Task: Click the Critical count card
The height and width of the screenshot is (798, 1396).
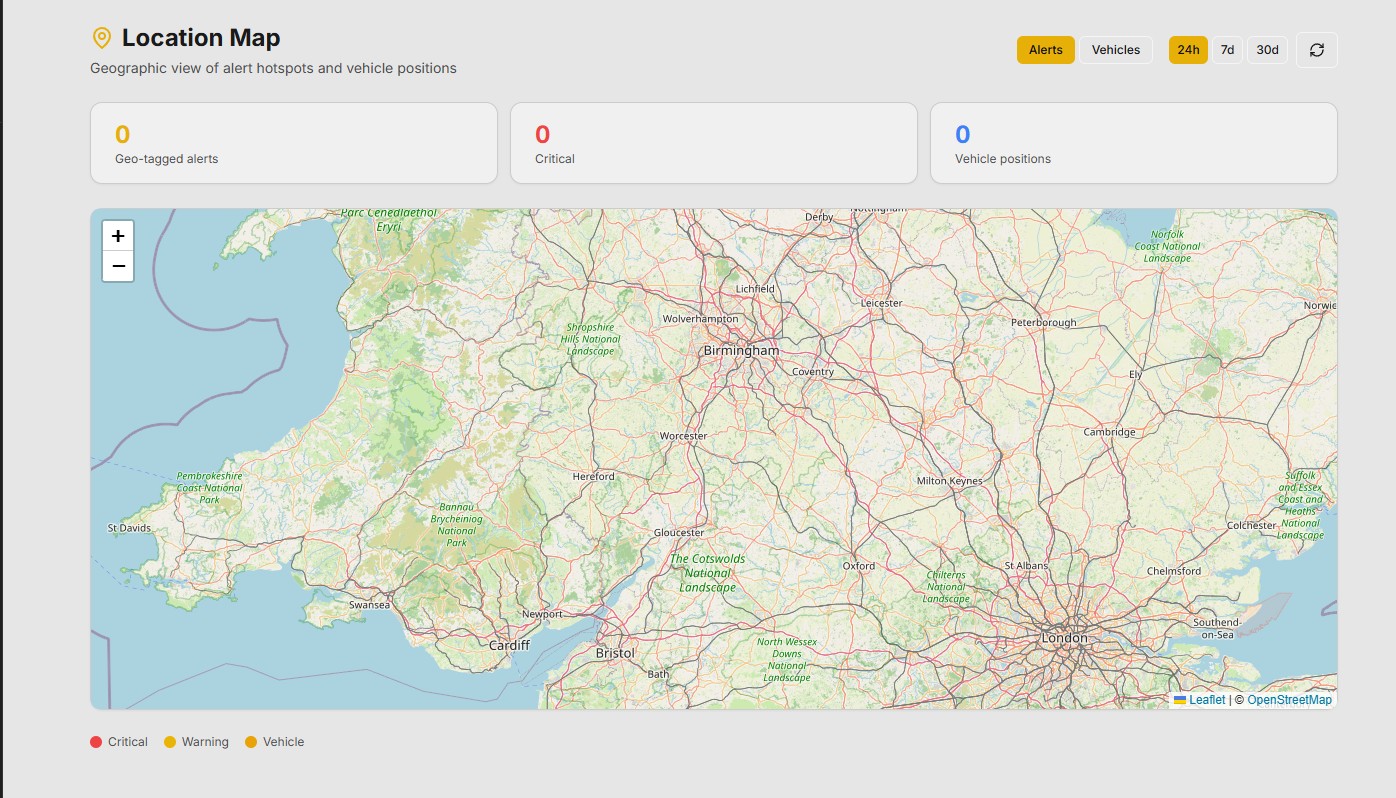Action: click(714, 143)
